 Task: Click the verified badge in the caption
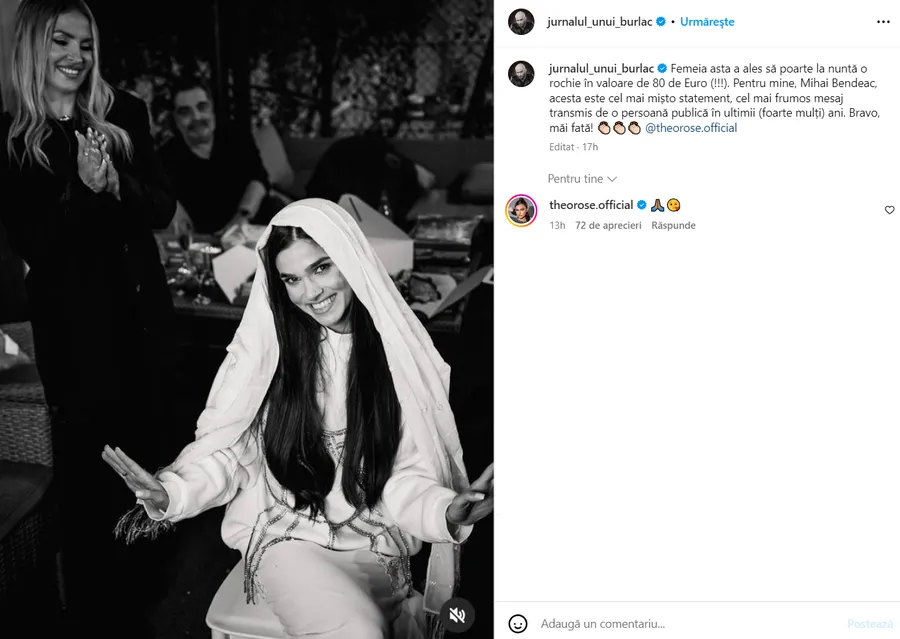pos(662,68)
